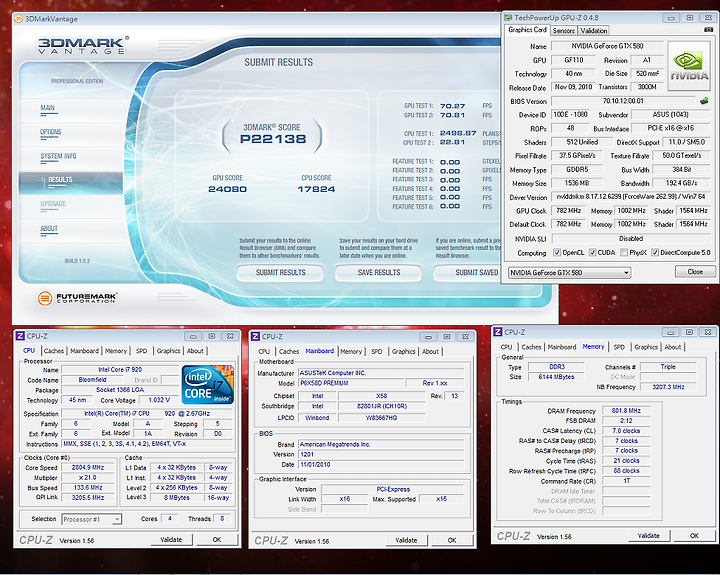Screen dimensions: 720x575
Task: Click OK in the CPU-Z CPU window
Action: [217, 540]
